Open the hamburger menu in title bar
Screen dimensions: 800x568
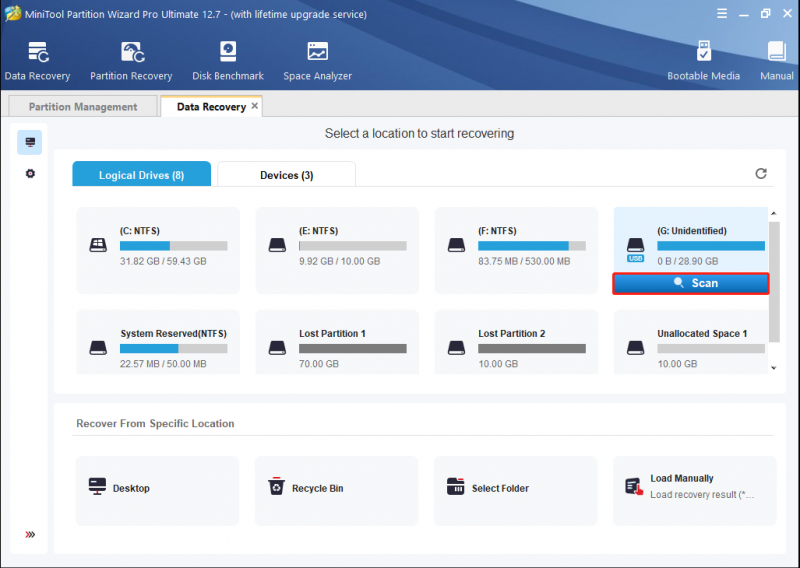click(722, 14)
